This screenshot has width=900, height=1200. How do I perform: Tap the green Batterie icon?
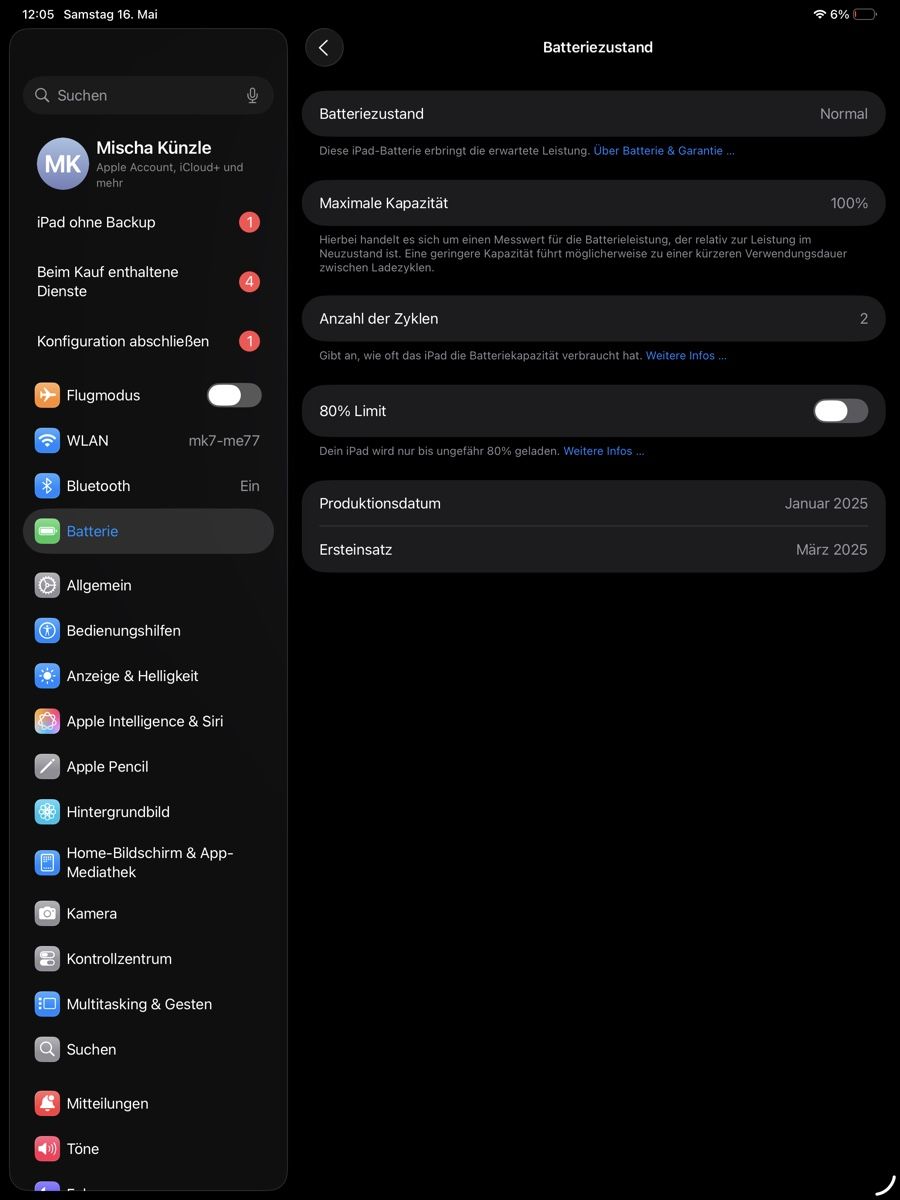coord(47,531)
